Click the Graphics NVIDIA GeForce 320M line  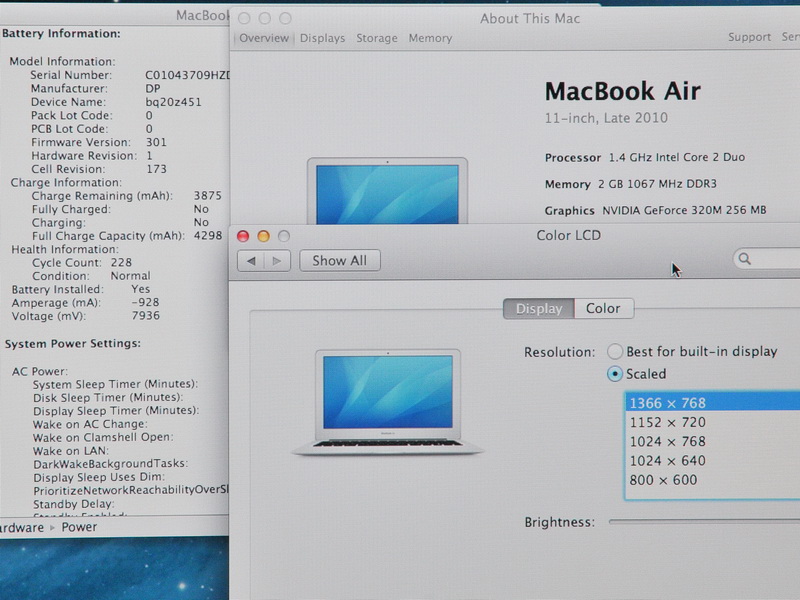click(656, 210)
